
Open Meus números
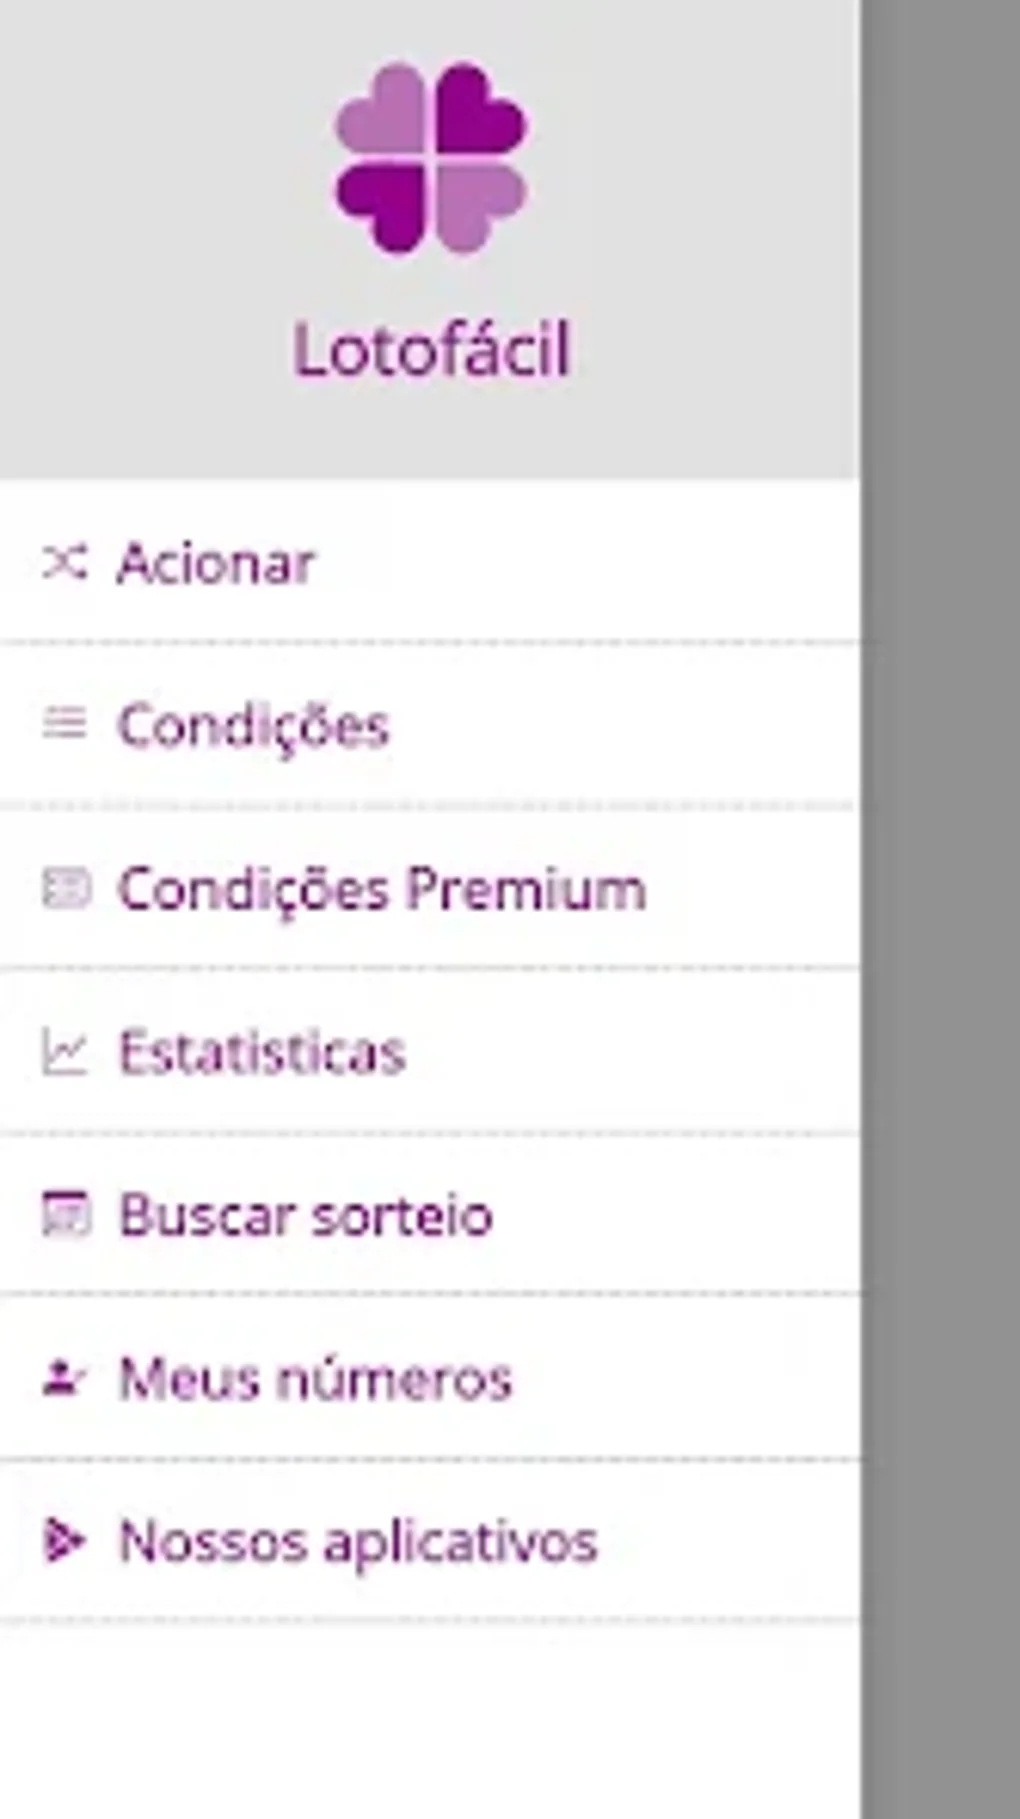[x=316, y=1378]
